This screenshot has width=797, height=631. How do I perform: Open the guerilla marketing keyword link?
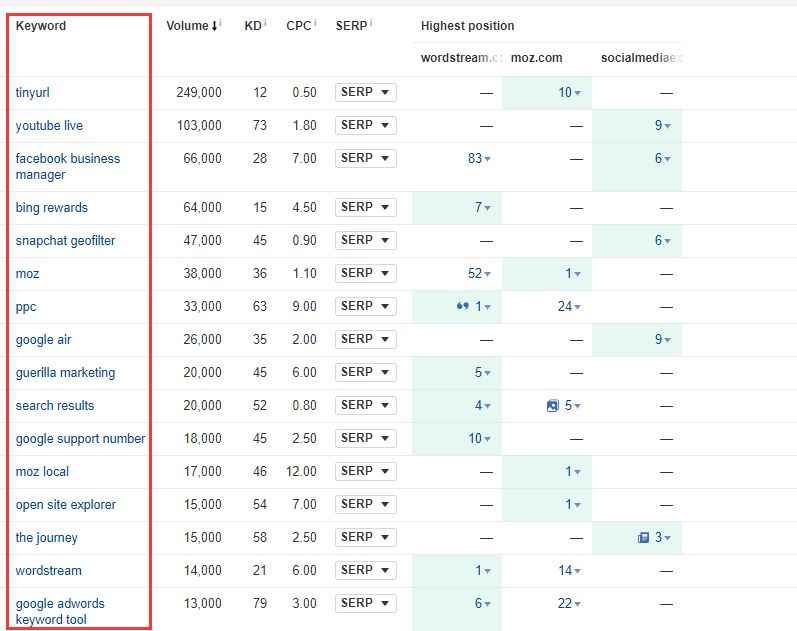tap(65, 373)
